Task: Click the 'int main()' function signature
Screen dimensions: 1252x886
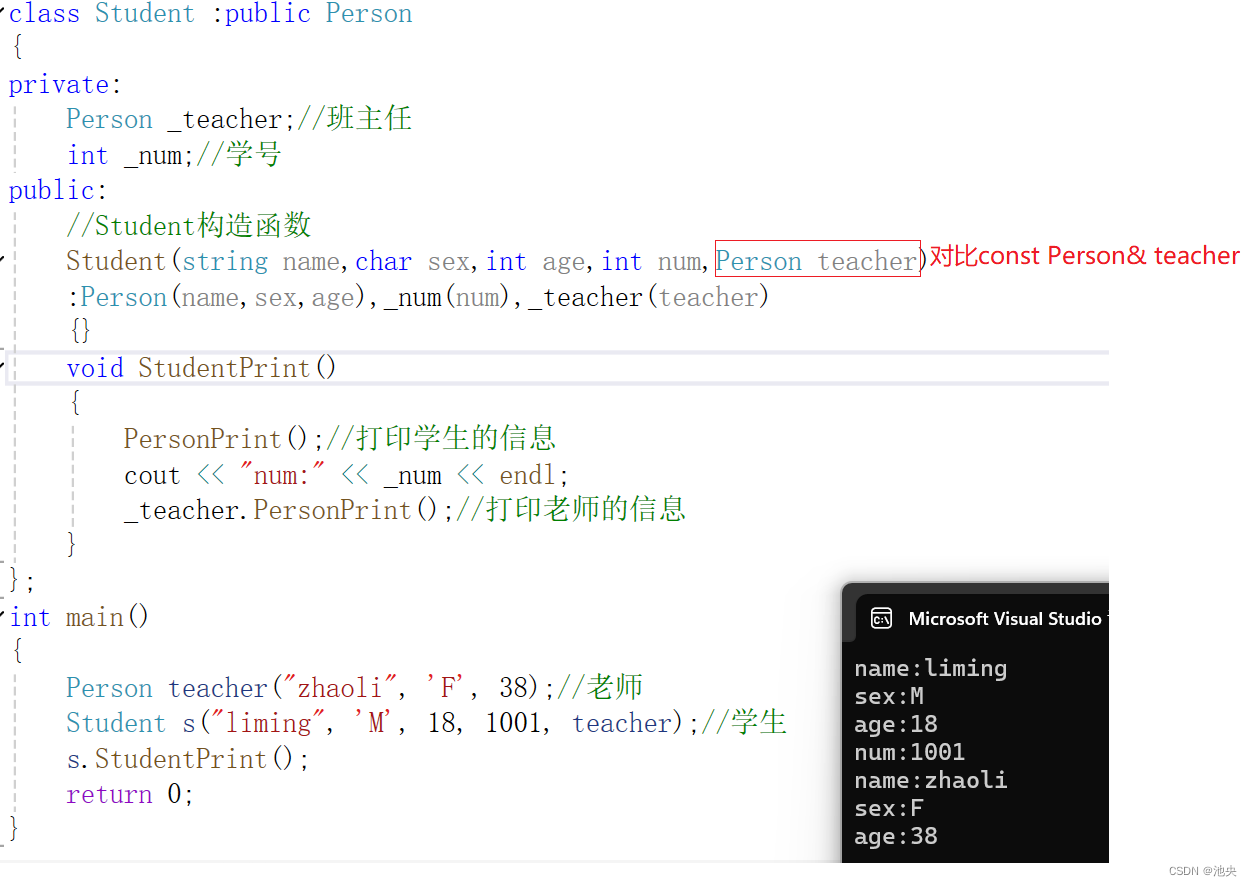Action: [x=80, y=617]
